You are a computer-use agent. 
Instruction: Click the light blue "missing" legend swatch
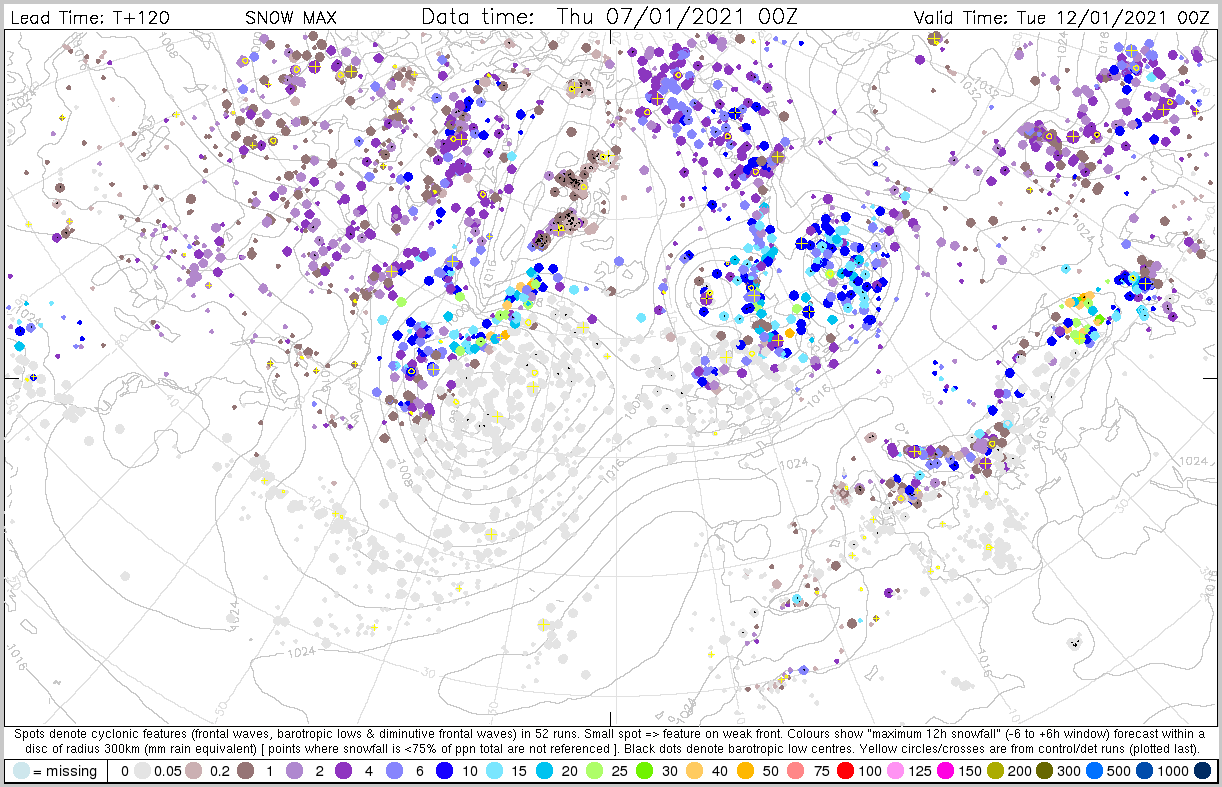click(x=21, y=771)
